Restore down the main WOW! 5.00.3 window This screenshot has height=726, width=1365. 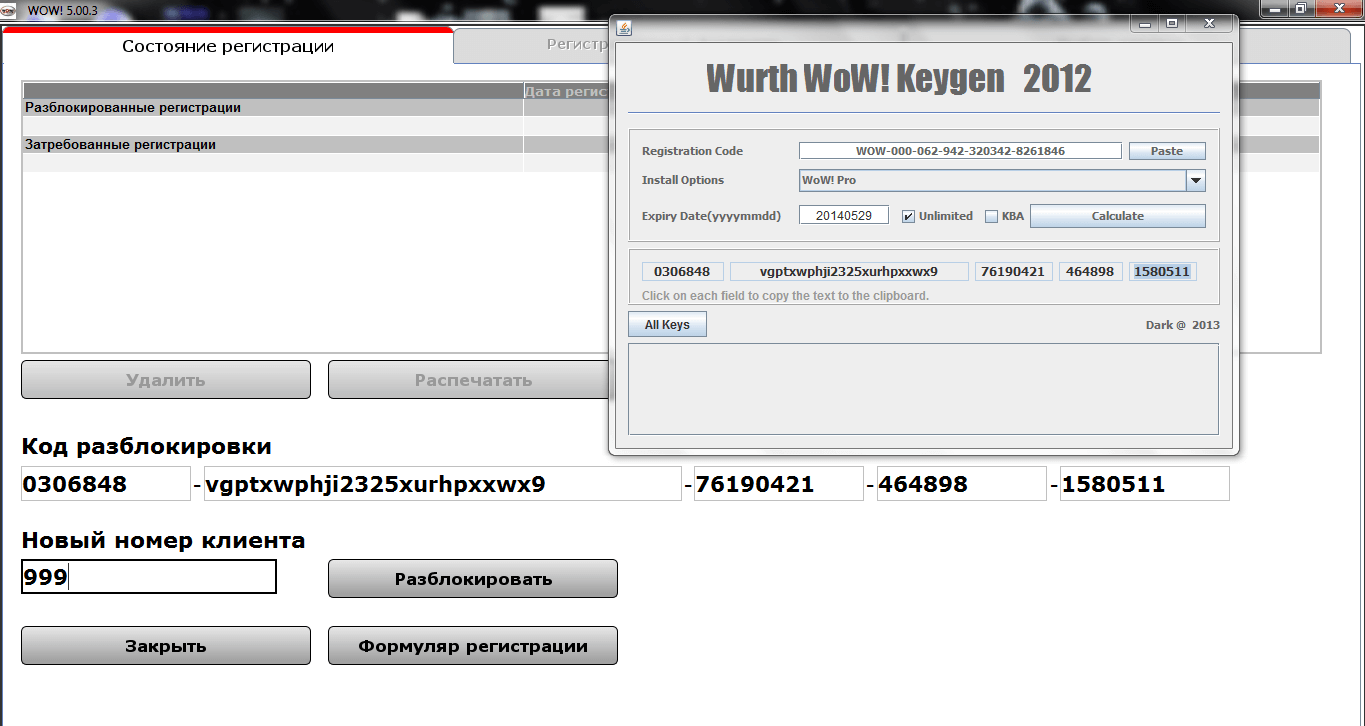[x=1300, y=9]
